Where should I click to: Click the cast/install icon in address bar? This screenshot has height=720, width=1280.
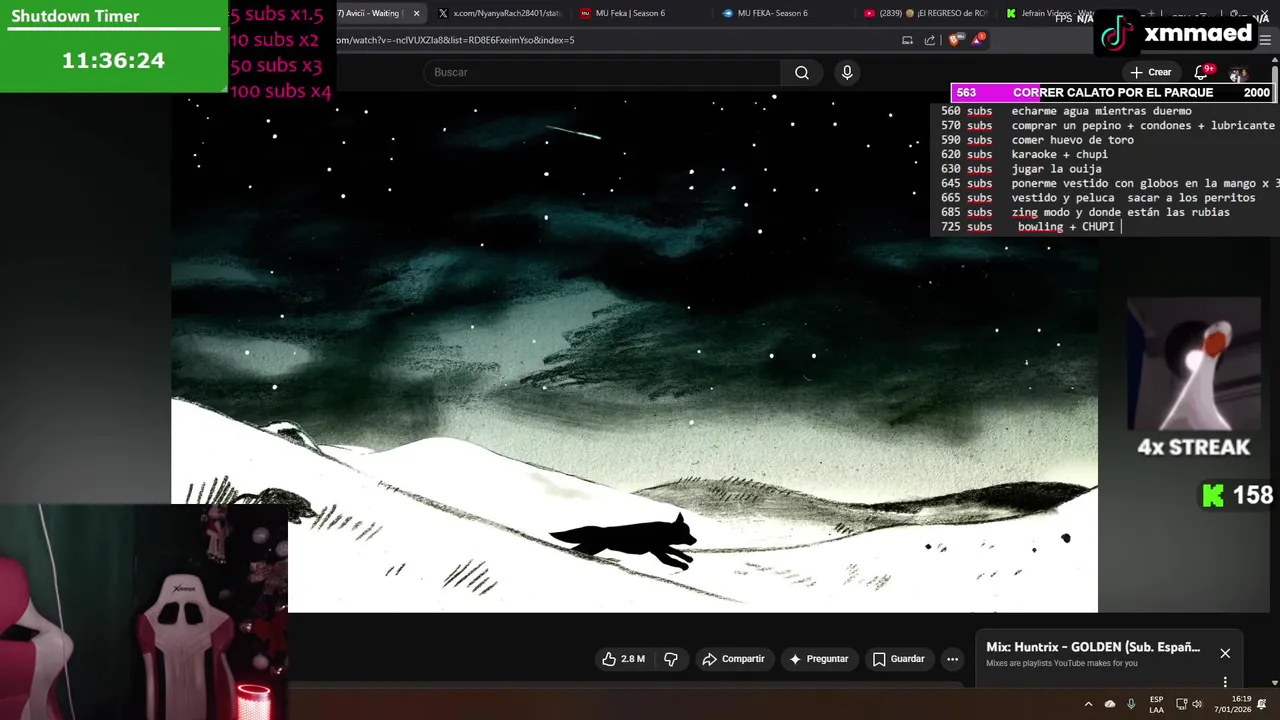907,40
